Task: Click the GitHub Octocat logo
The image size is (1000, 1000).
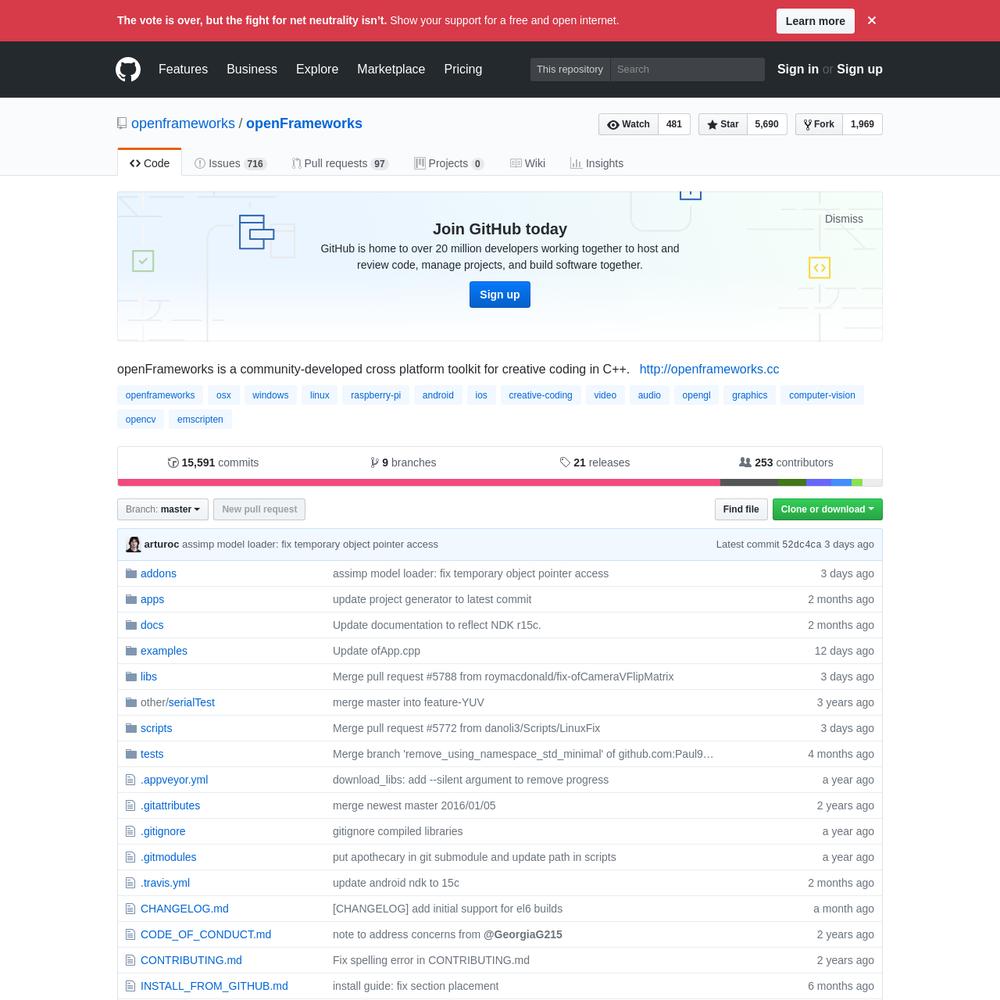Action: pos(128,69)
